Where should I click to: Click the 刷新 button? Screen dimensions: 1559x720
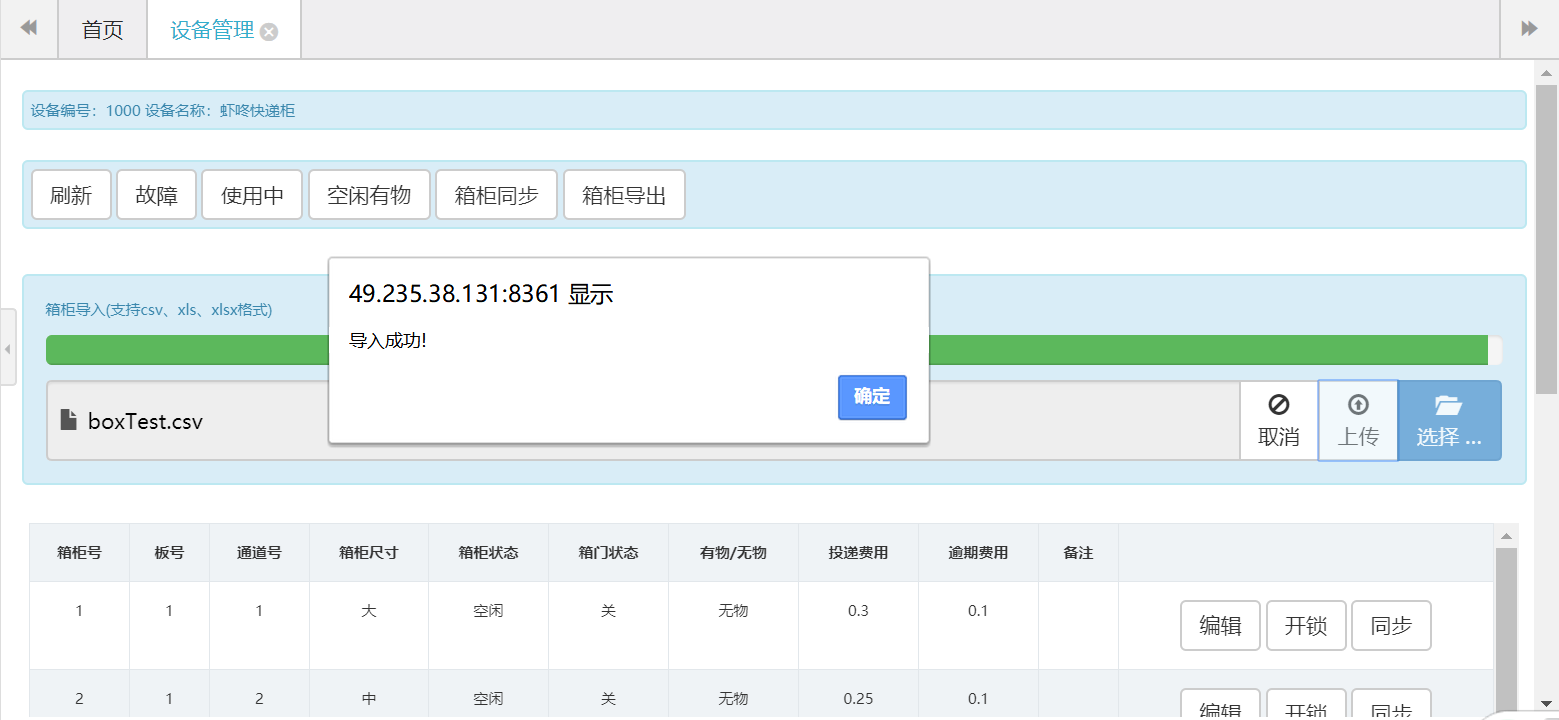click(71, 195)
